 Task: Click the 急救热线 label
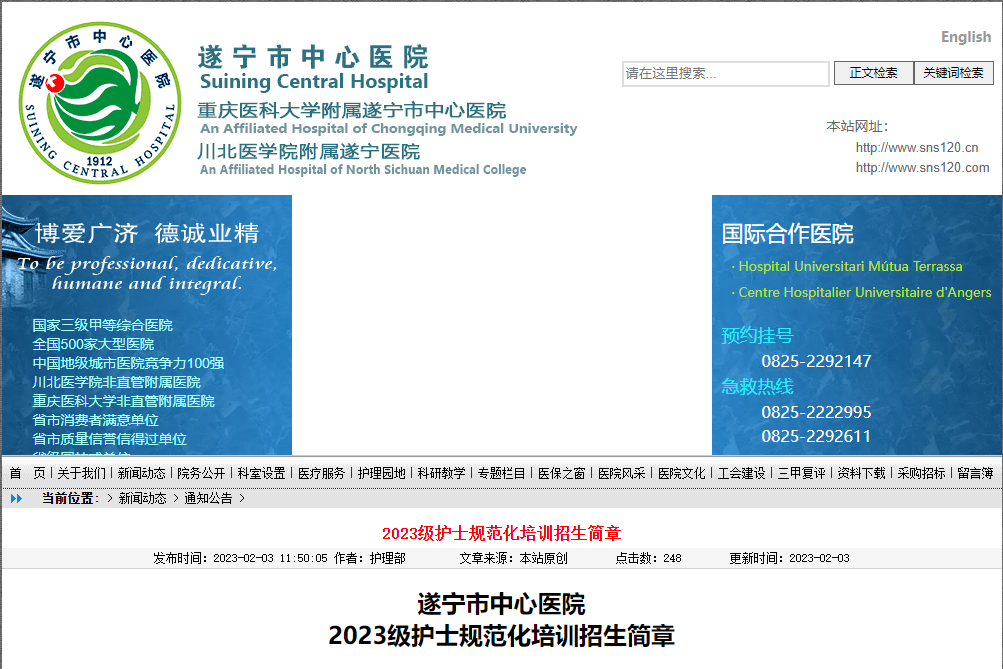coord(757,386)
